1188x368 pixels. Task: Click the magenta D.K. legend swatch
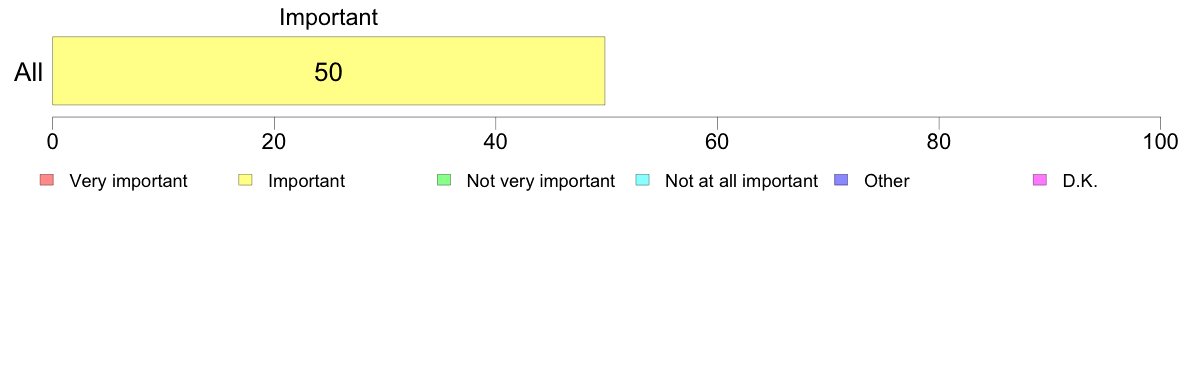[x=1039, y=180]
